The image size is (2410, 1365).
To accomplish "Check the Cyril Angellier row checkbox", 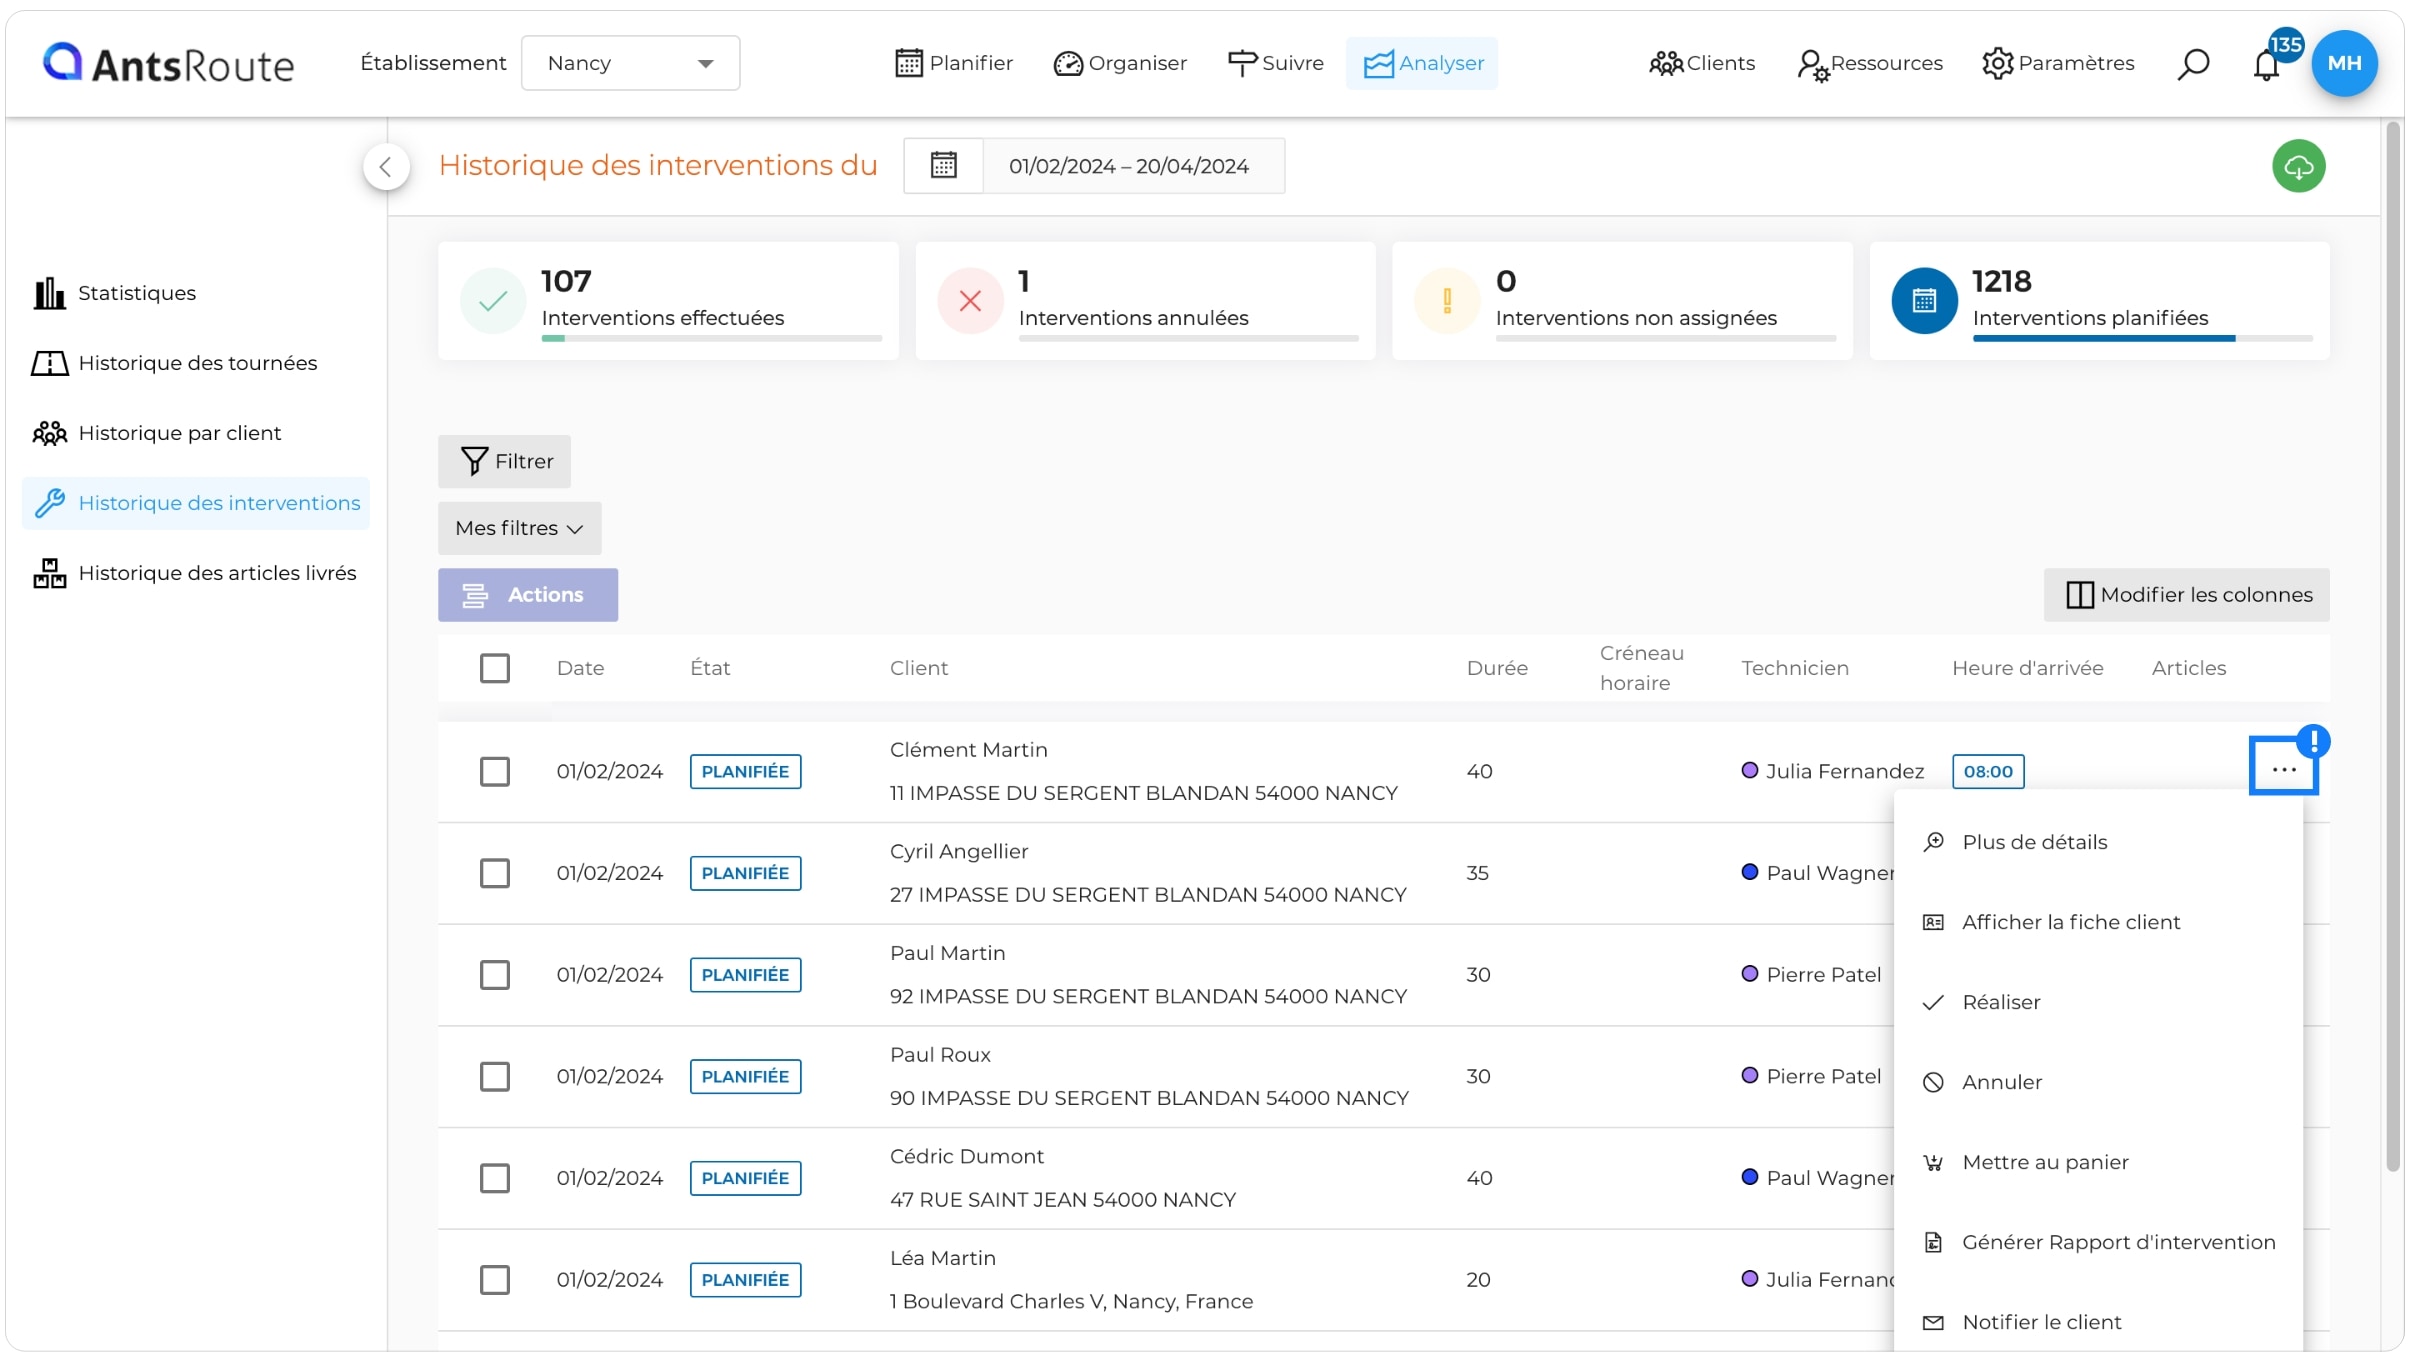I will coord(494,873).
